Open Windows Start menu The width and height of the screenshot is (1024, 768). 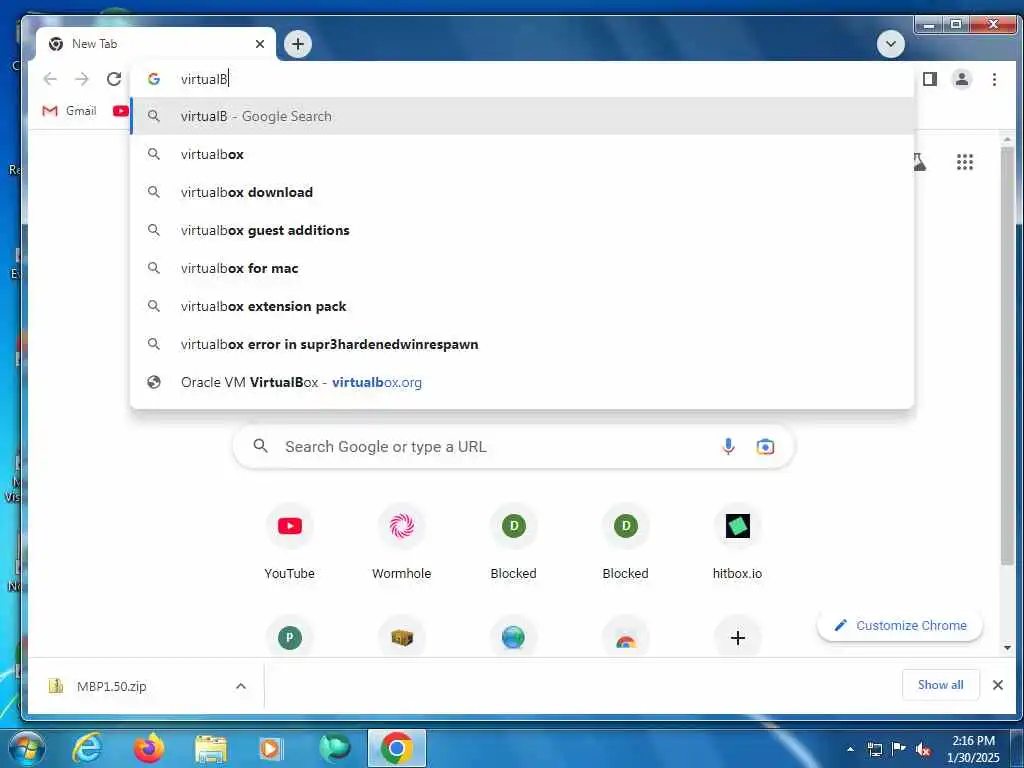pos(26,748)
